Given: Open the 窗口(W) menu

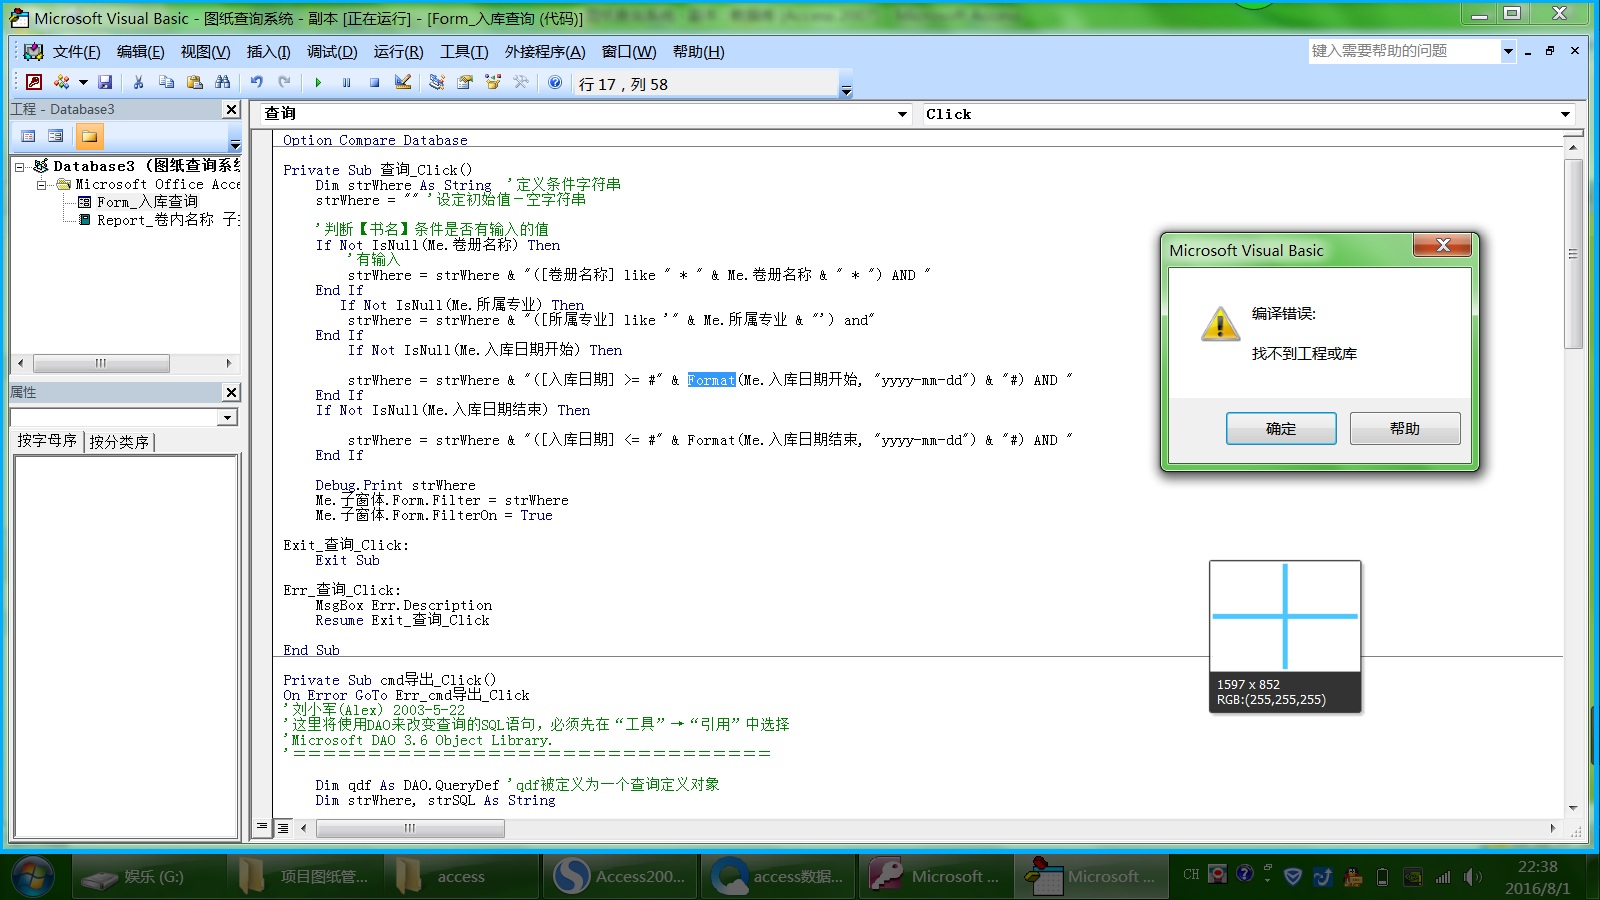Looking at the screenshot, I should coord(629,52).
